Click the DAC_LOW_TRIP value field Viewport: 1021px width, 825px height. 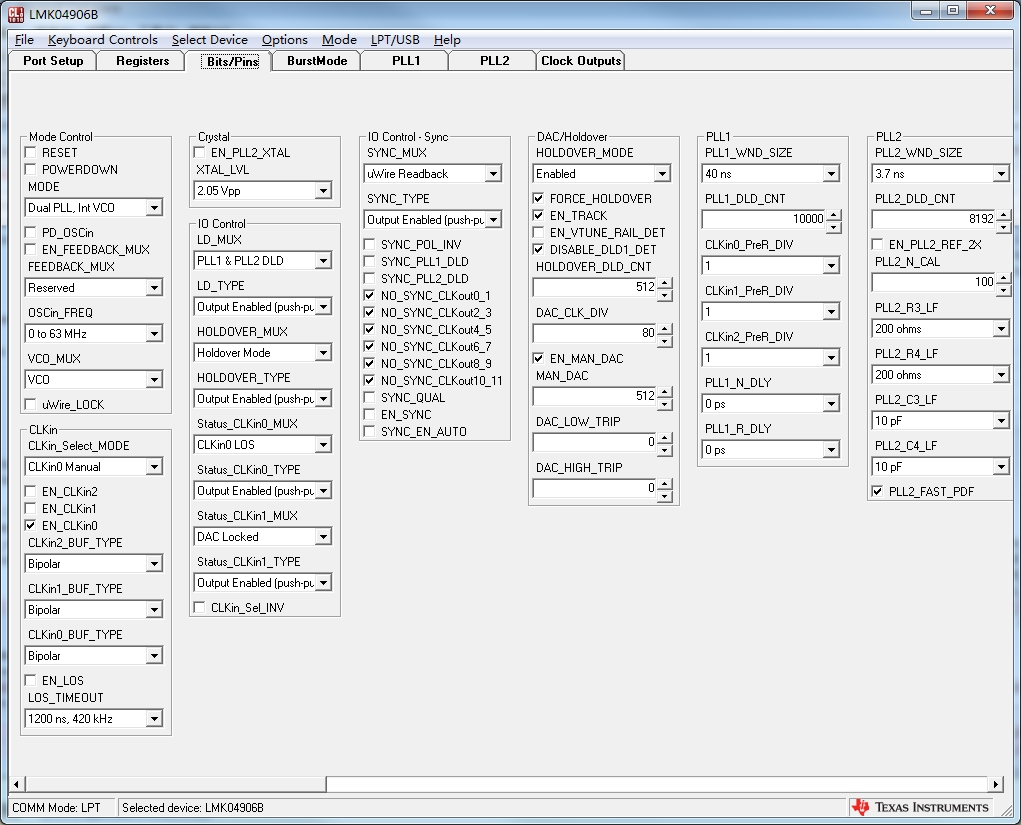point(595,442)
